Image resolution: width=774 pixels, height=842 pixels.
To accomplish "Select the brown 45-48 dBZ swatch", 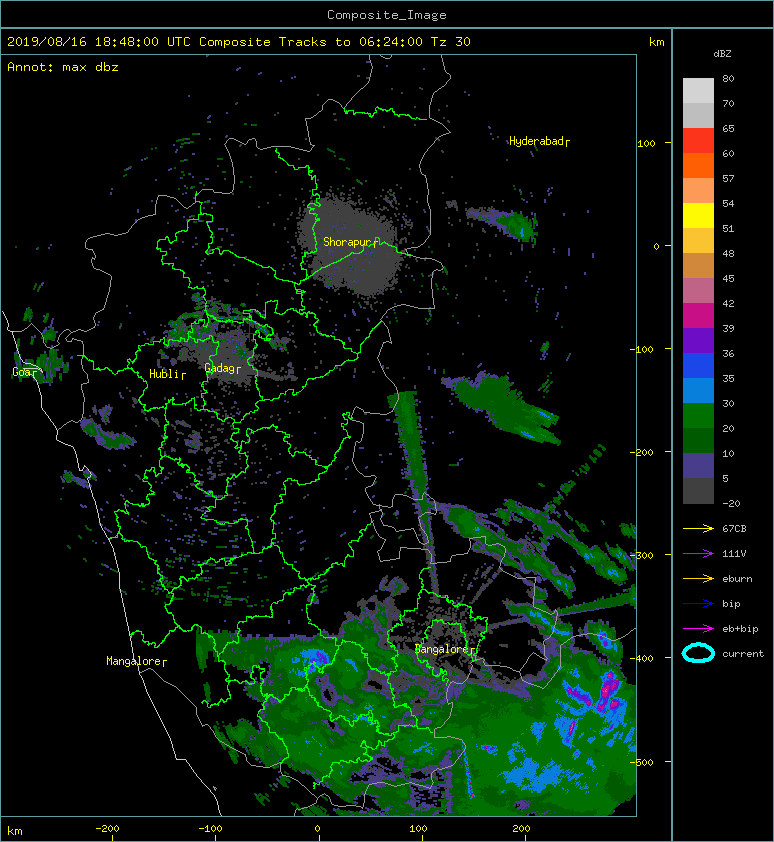I will (x=698, y=266).
